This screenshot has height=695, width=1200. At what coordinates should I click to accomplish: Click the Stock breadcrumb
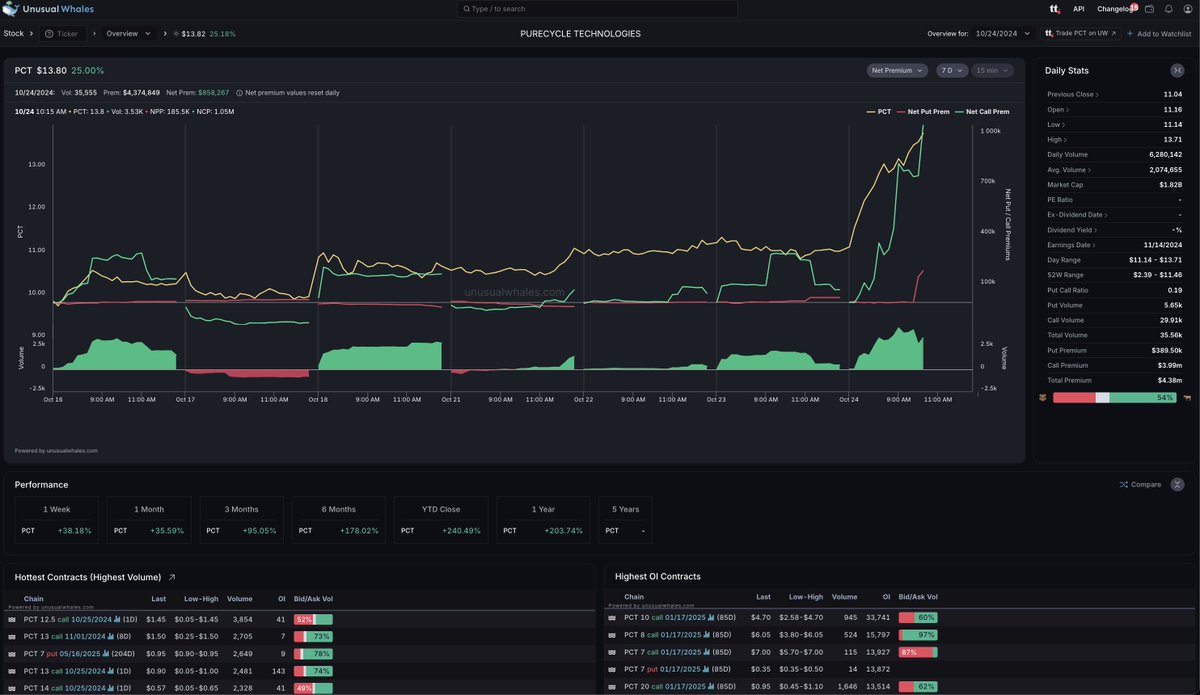[13, 34]
